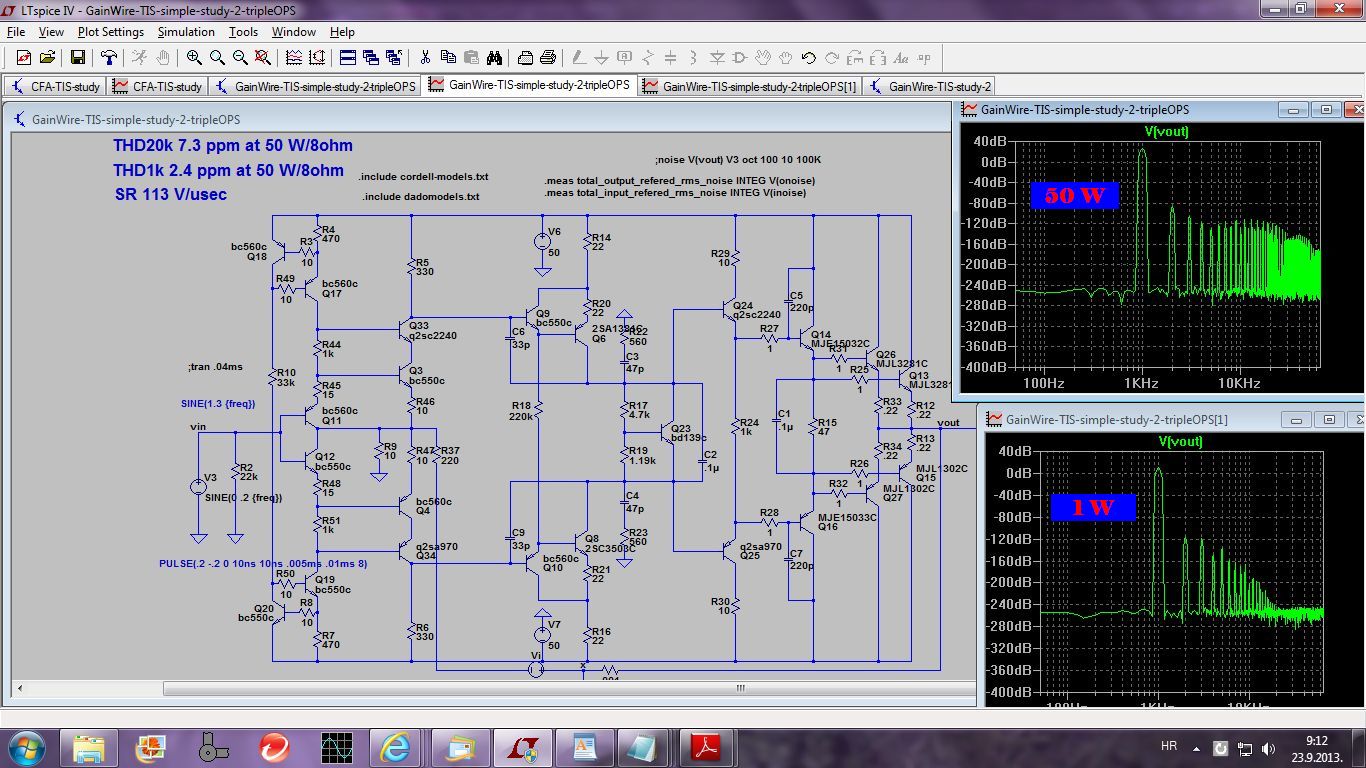This screenshot has height=768, width=1366.
Task: Click the V(vout) trace label in the 50 W plot
Action: (x=1165, y=131)
